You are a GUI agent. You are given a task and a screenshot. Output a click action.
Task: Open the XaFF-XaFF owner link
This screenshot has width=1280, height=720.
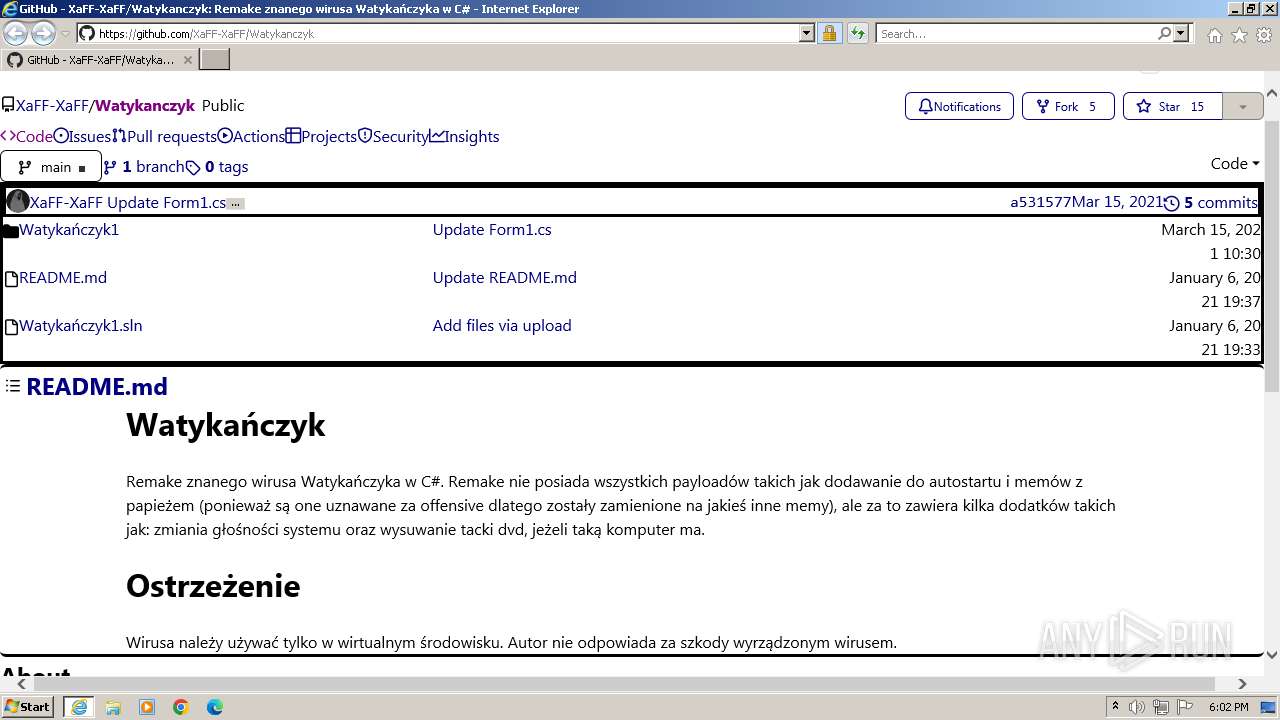tap(53, 105)
